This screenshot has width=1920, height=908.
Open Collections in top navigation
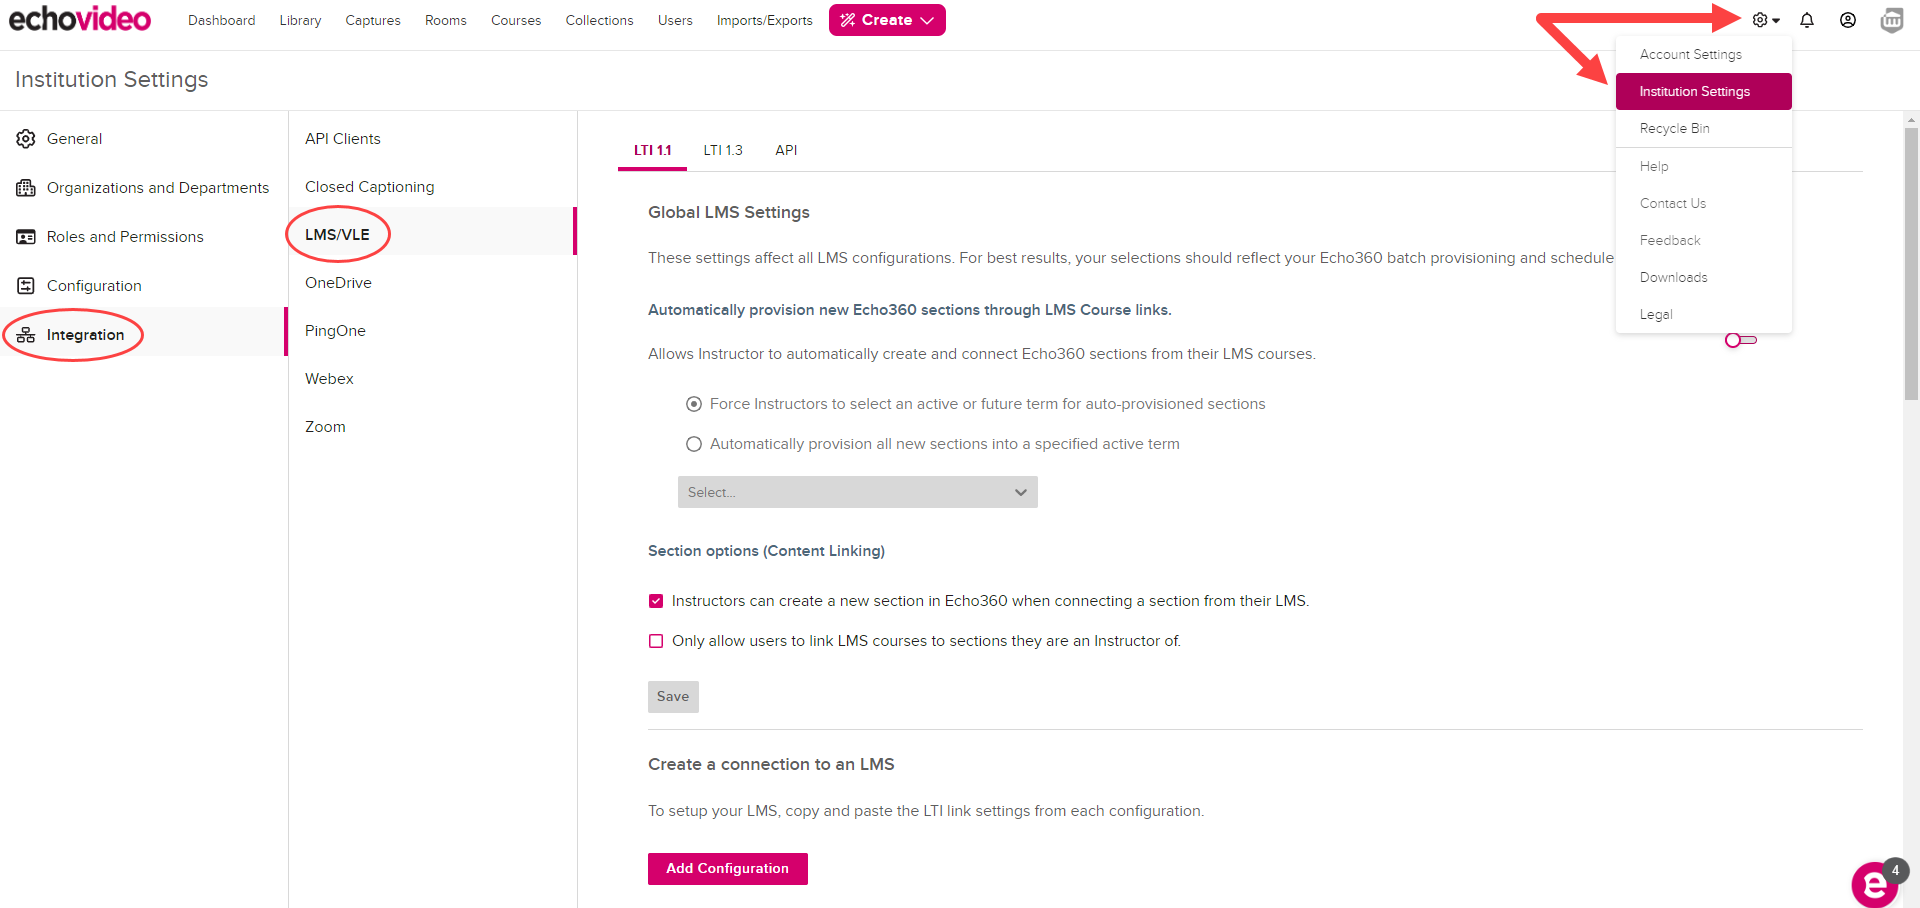(x=599, y=20)
